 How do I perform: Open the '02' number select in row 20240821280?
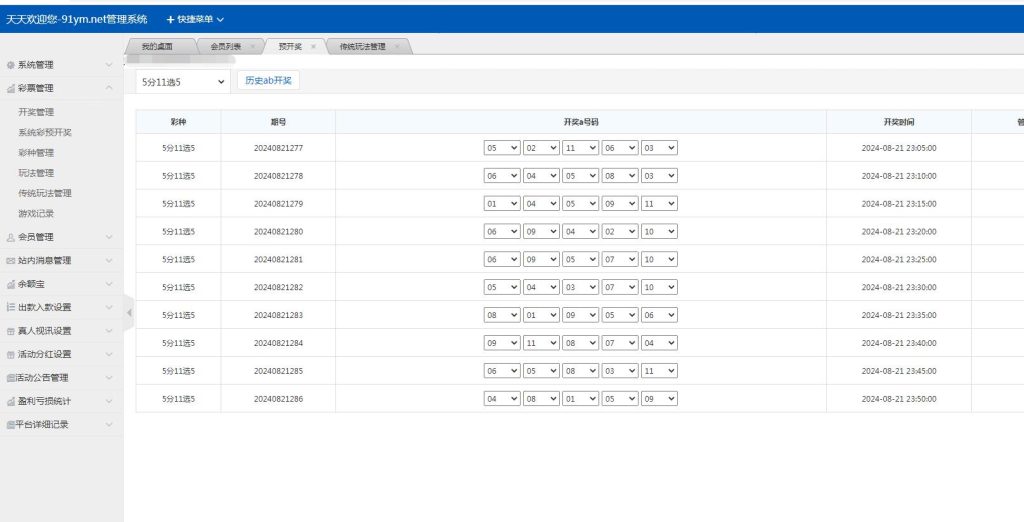(619, 231)
